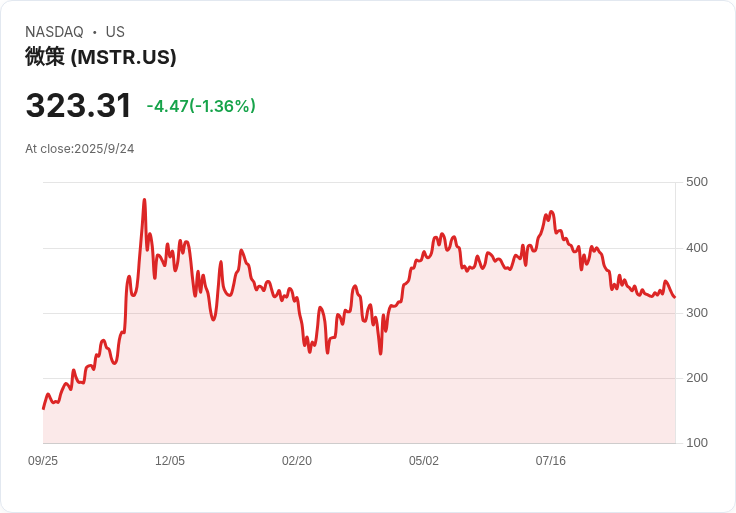The width and height of the screenshot is (736, 513).
Task: Select the 02/20 date on x-axis
Action: [297, 461]
